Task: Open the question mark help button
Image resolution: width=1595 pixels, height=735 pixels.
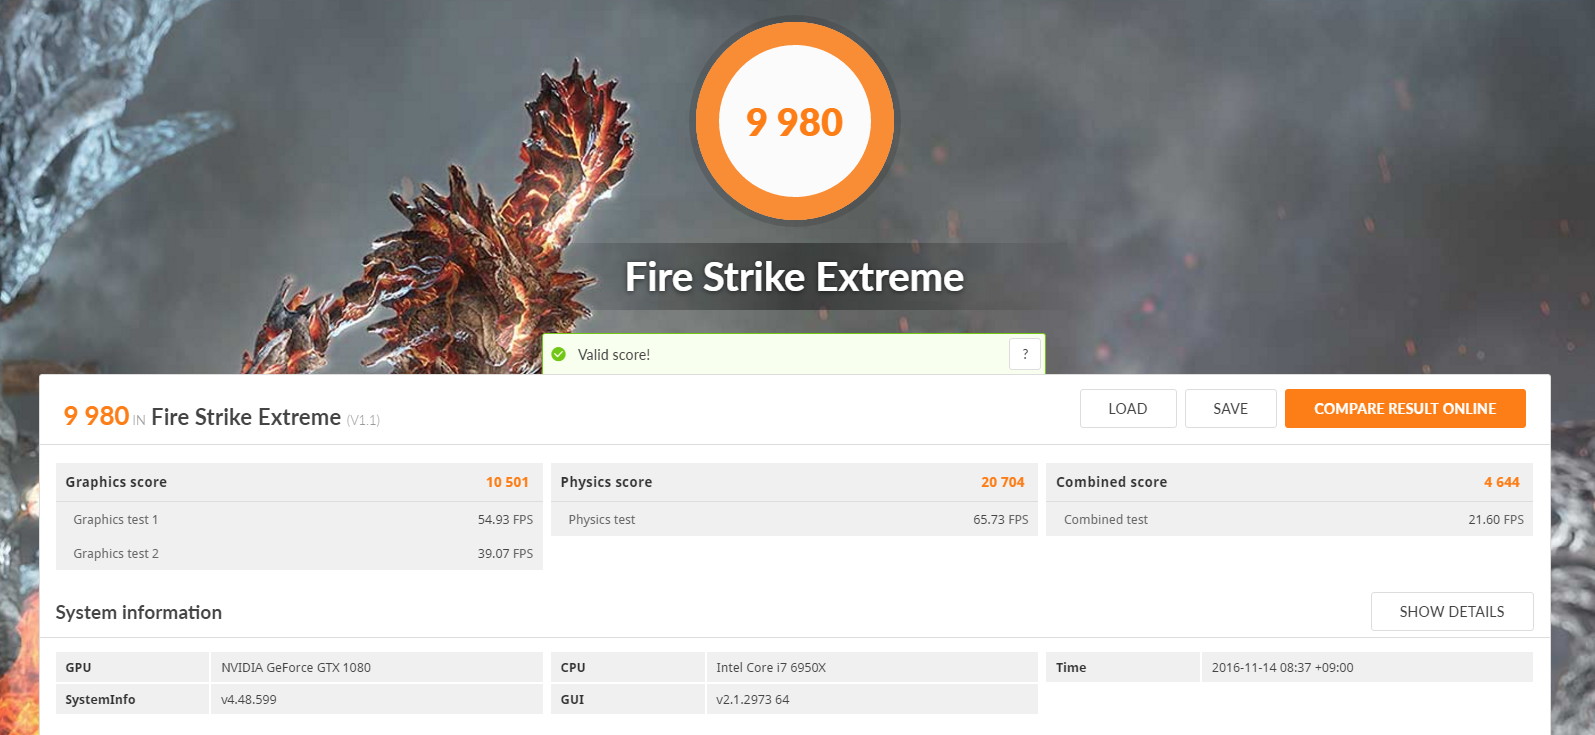Action: point(1025,354)
